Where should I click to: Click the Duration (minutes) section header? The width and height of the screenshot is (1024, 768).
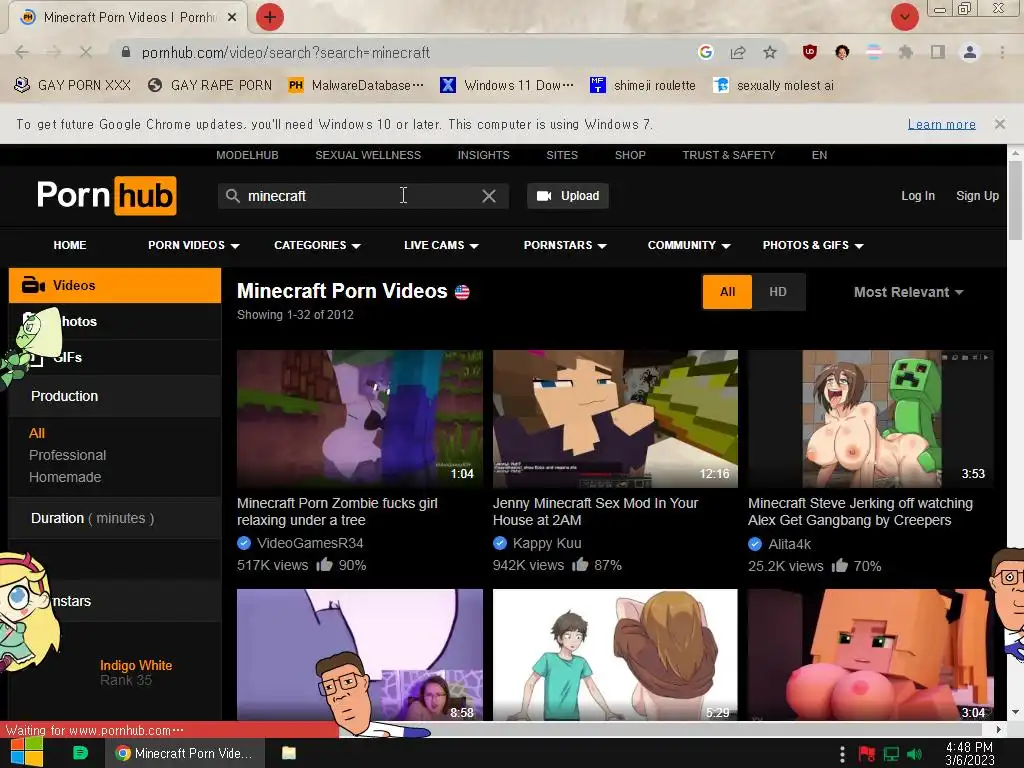[x=115, y=518]
